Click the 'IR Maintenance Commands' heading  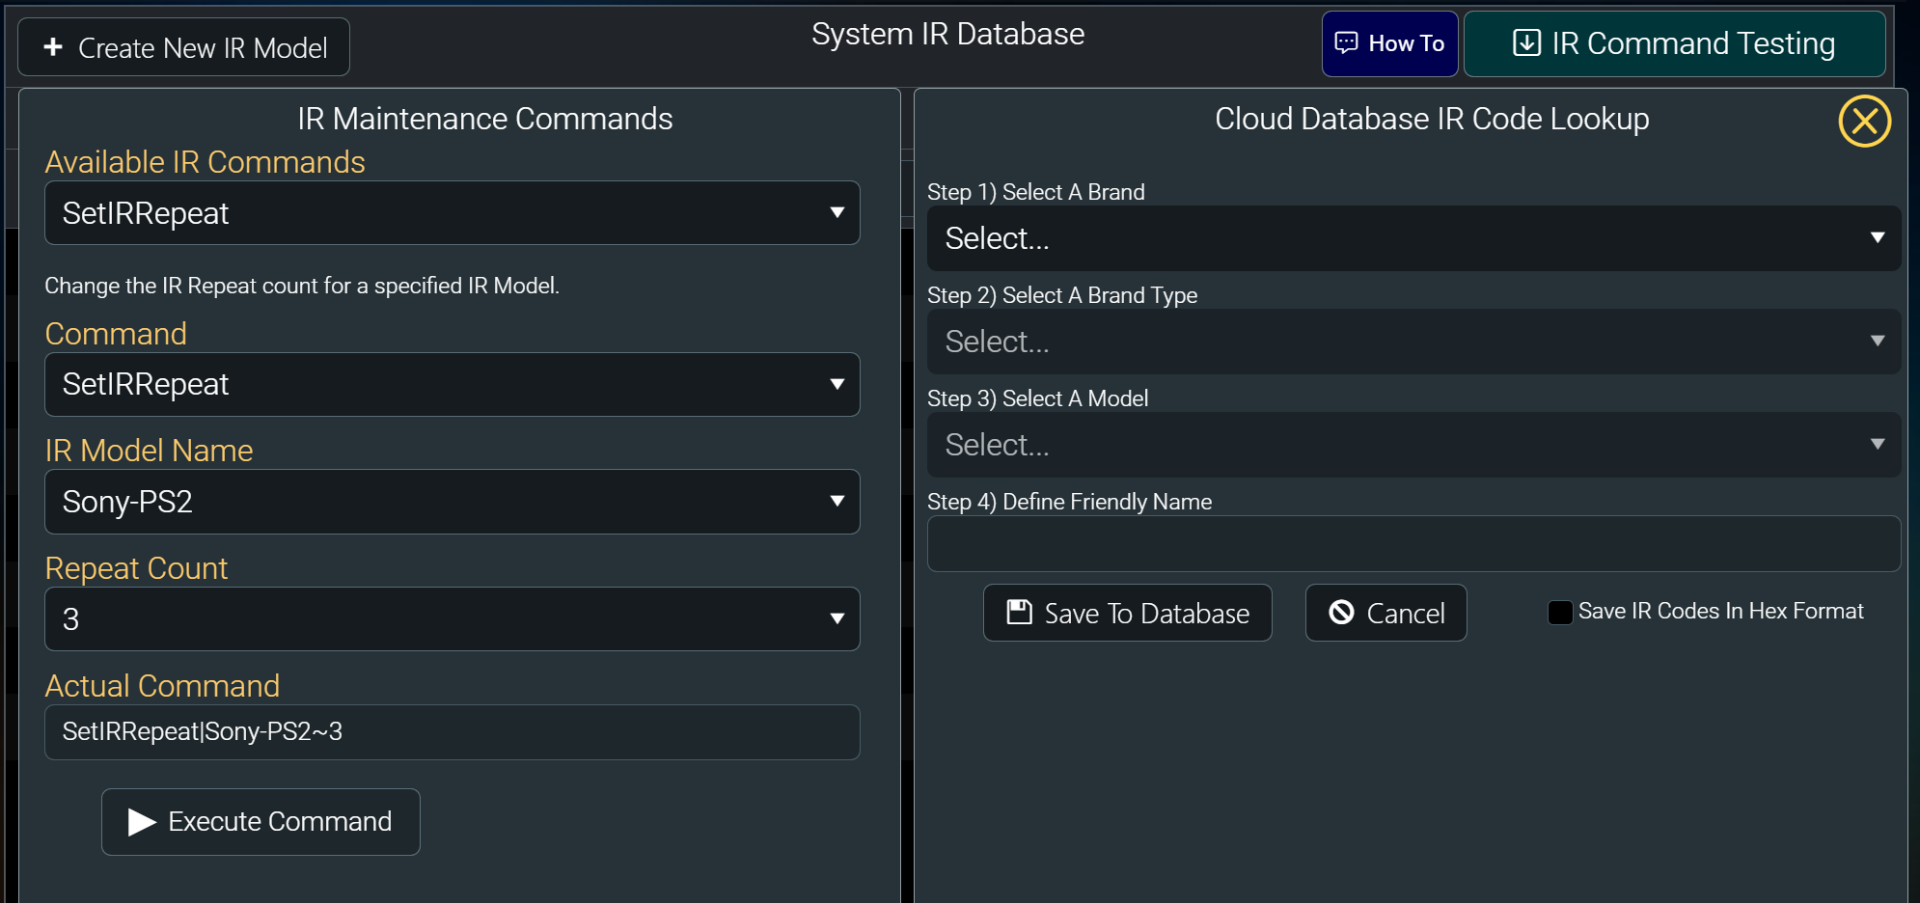point(485,119)
